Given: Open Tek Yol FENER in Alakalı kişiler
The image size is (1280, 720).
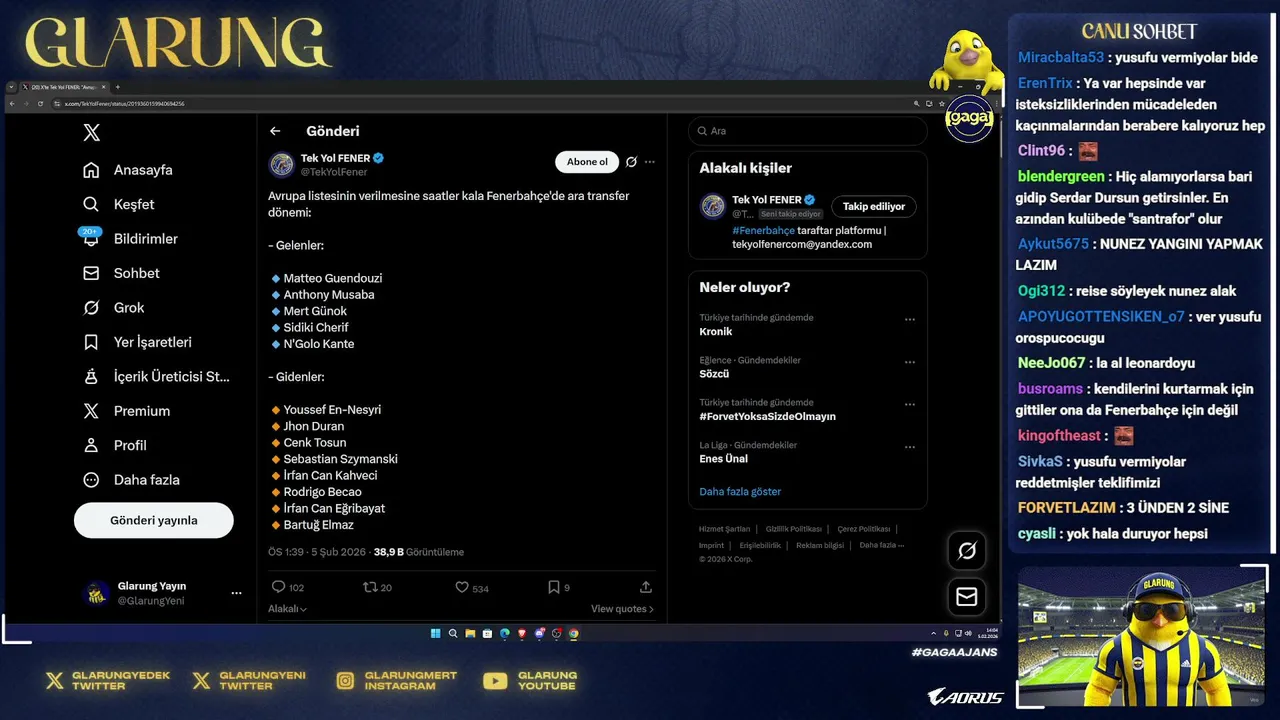Looking at the screenshot, I should pos(766,200).
